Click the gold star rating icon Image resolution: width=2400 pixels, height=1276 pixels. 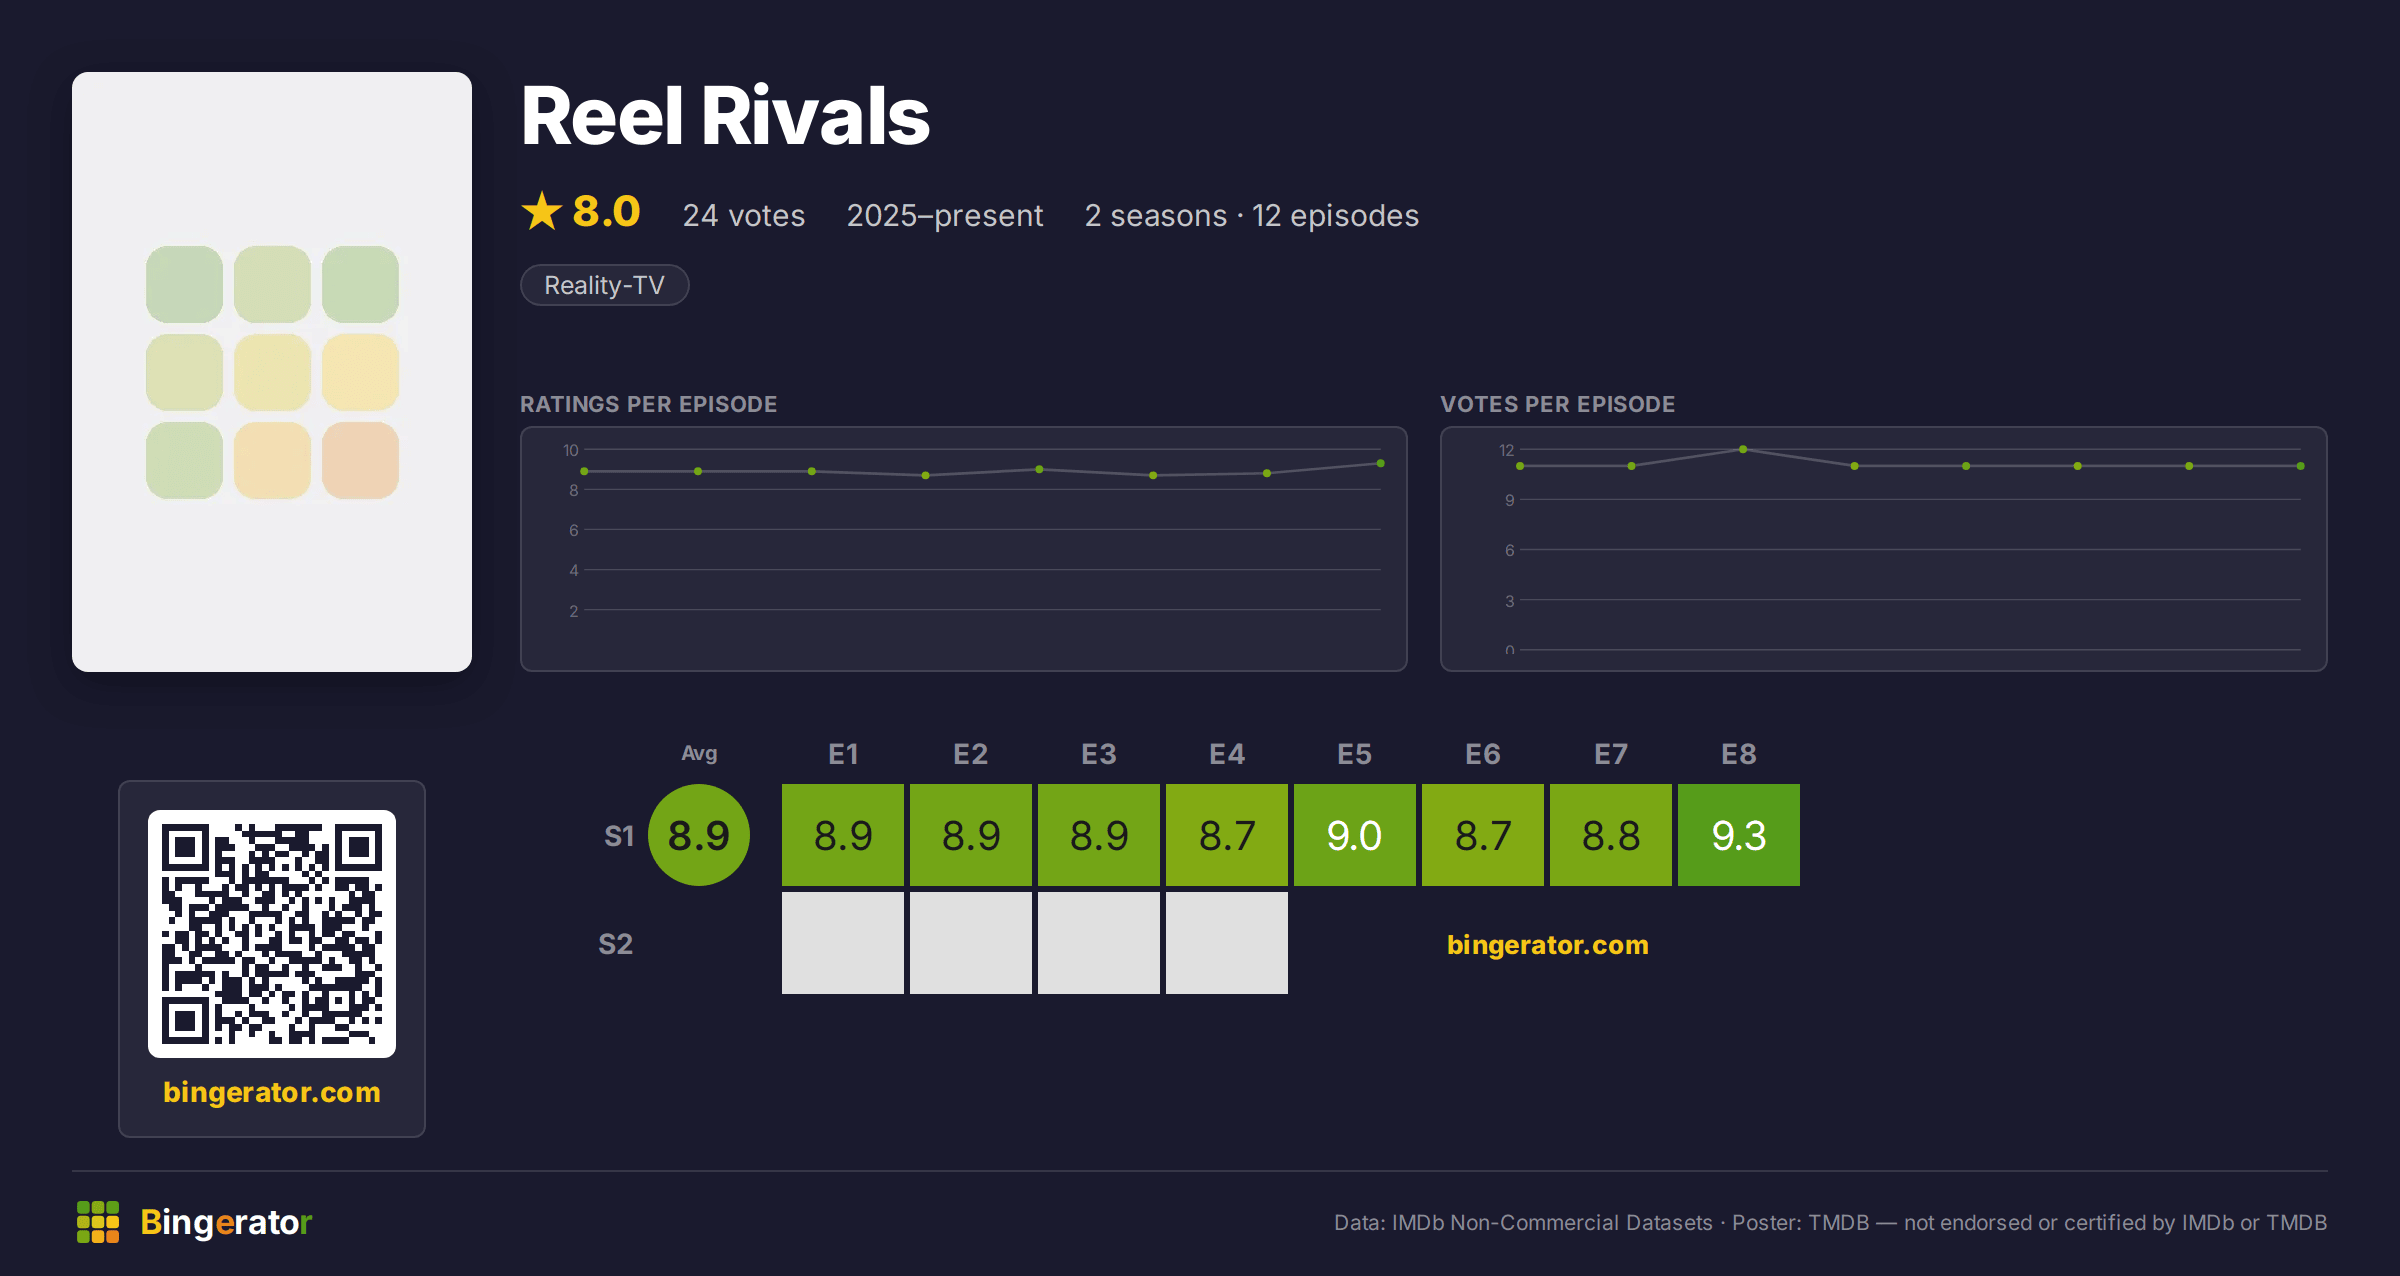542,212
